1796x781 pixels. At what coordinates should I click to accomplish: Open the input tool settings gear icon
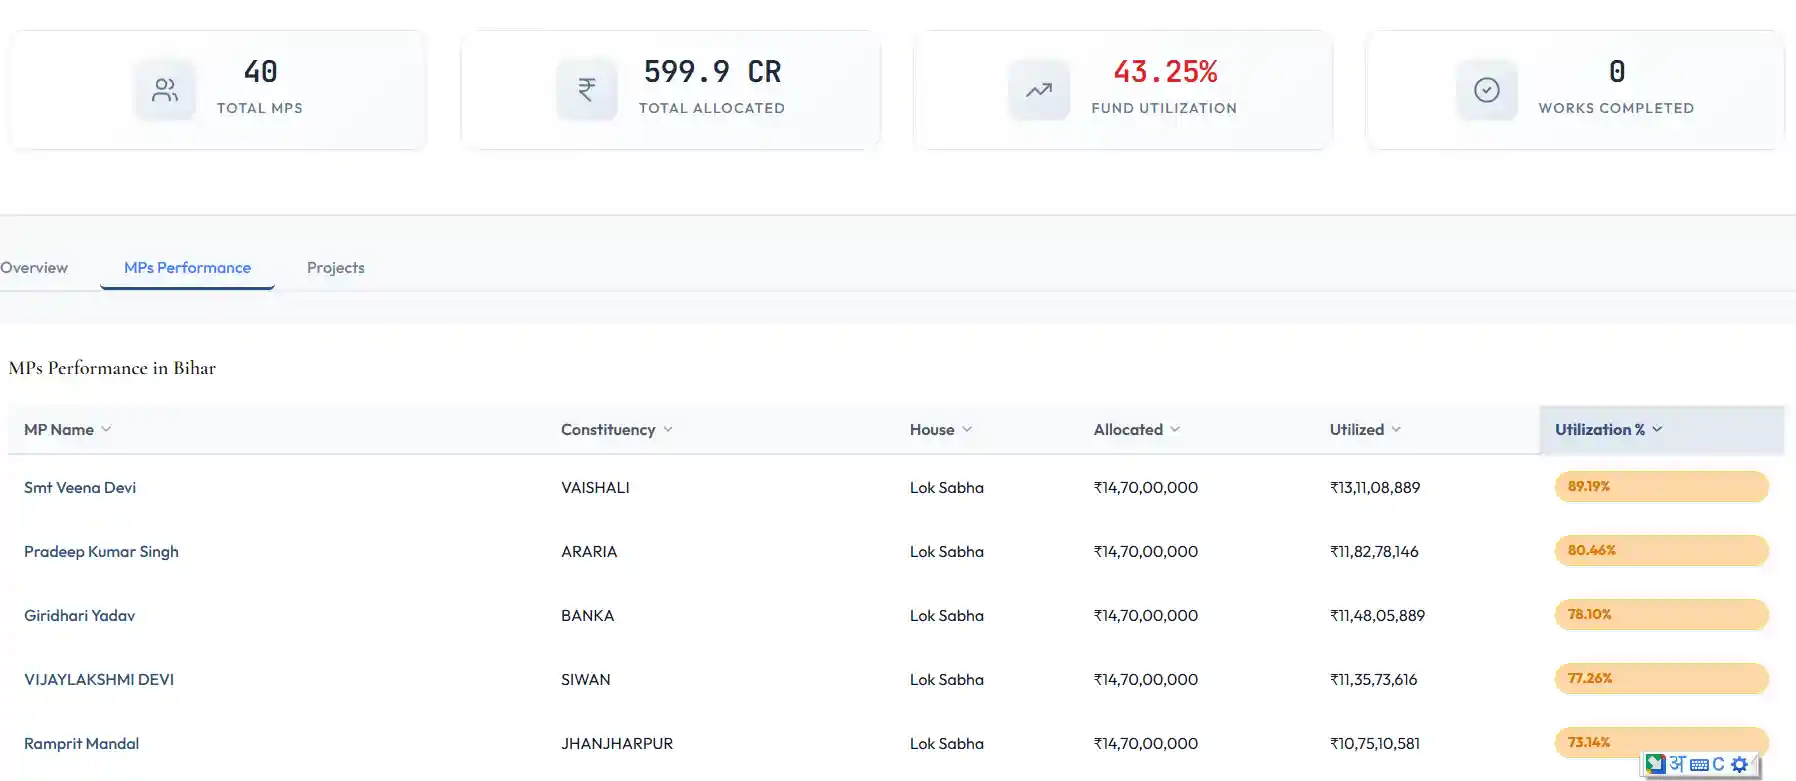point(1739,764)
